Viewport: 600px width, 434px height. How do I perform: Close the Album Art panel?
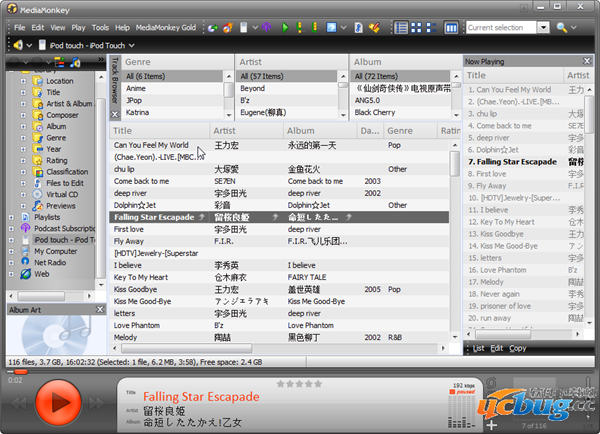coord(98,311)
